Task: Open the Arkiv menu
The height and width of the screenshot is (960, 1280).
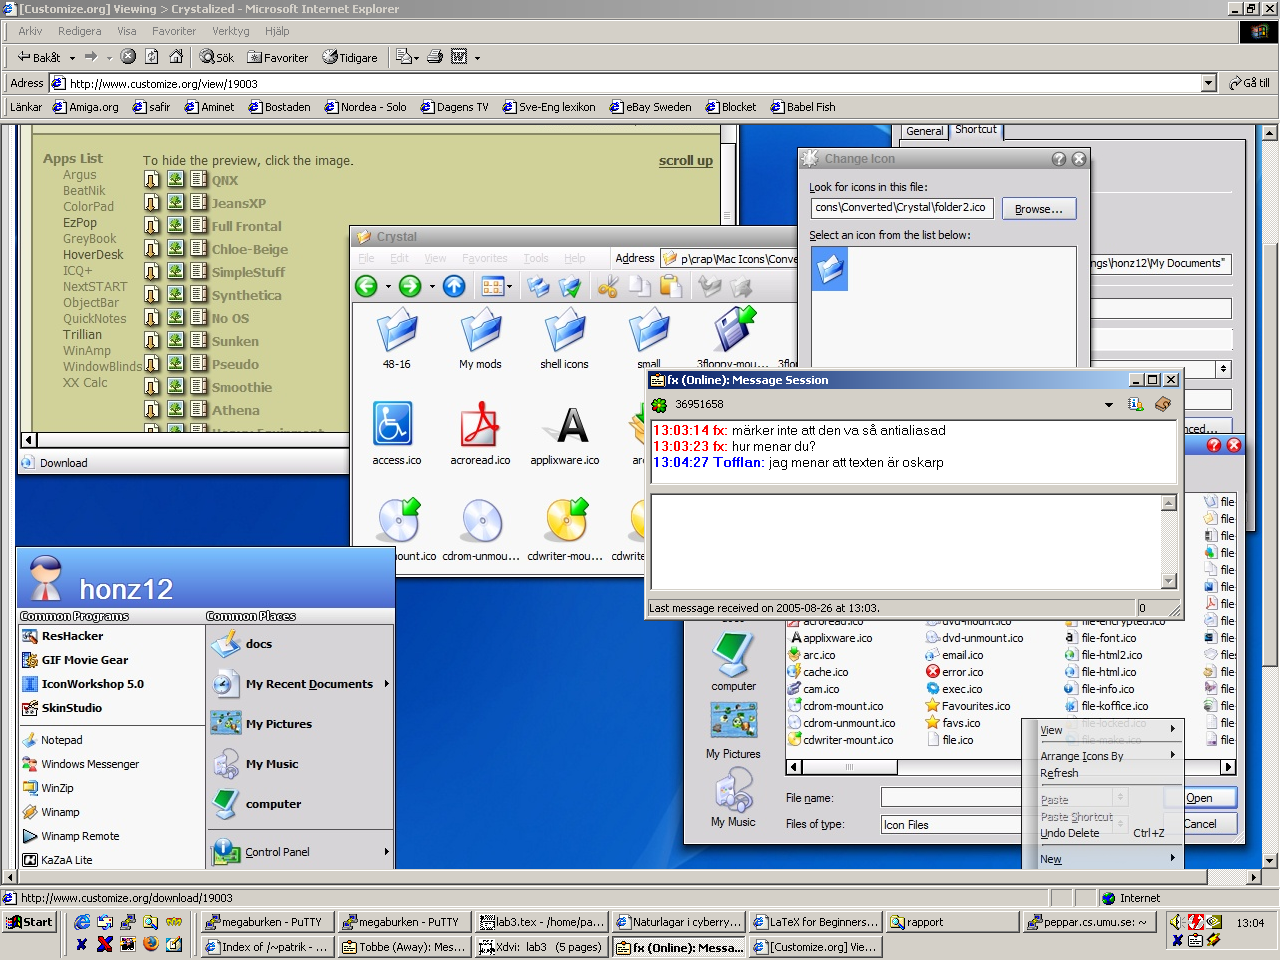Action: point(30,31)
